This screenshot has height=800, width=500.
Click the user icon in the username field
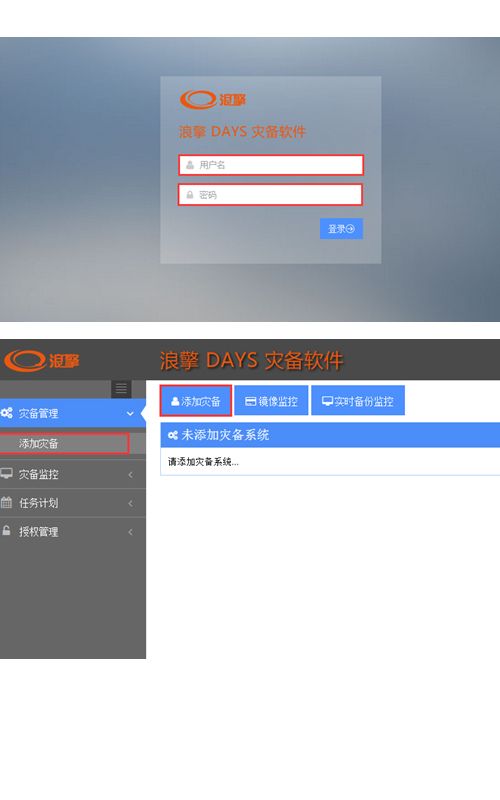point(190,165)
